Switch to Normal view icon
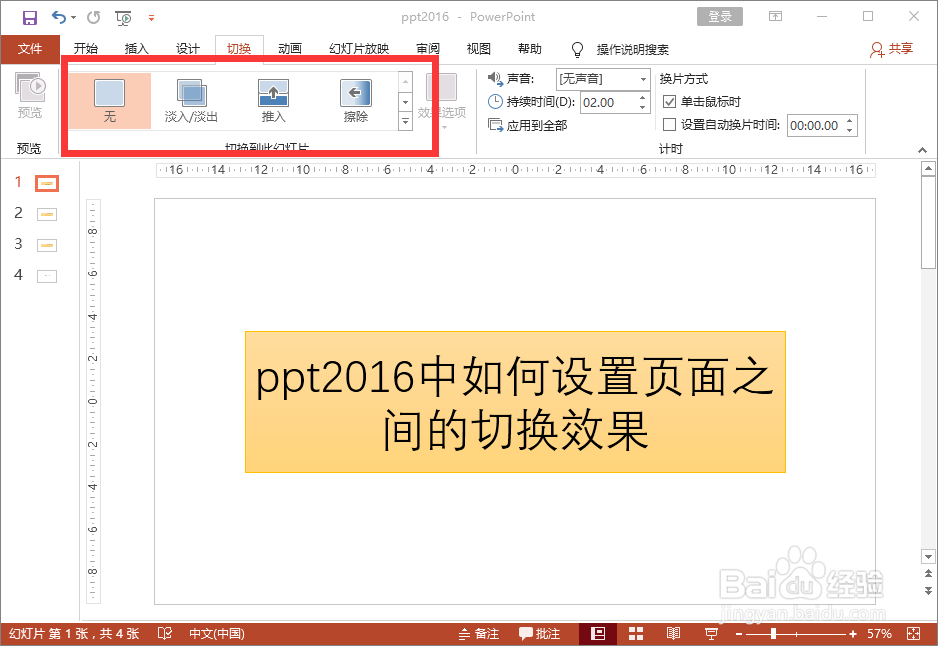This screenshot has width=938, height=646. click(598, 633)
